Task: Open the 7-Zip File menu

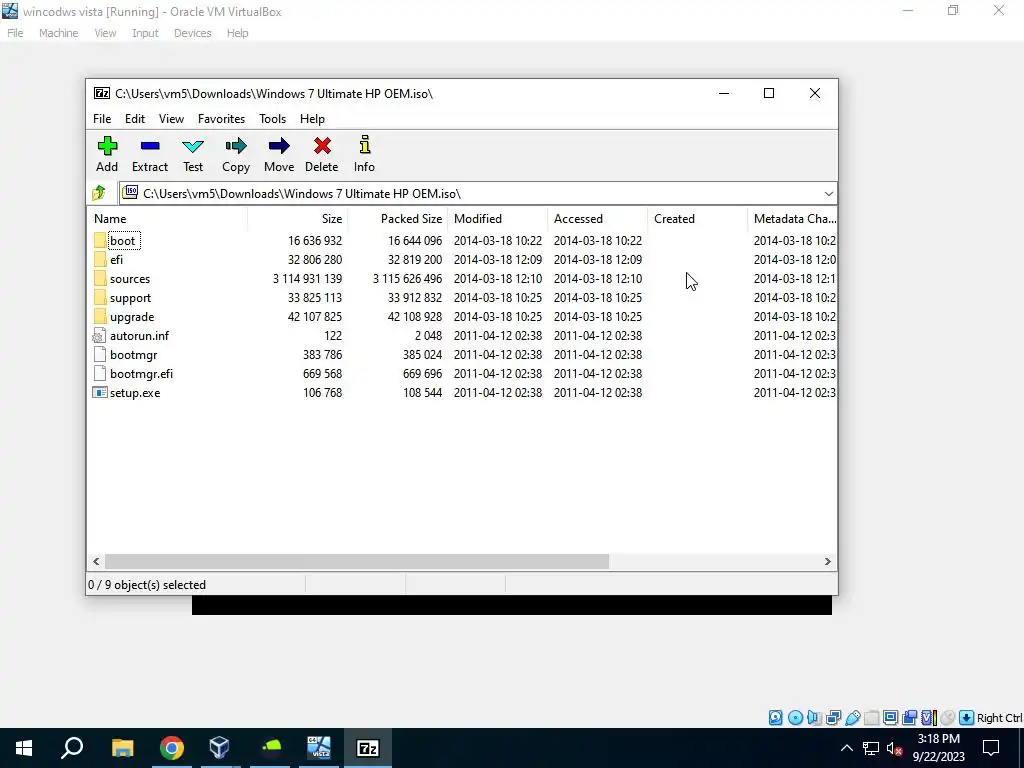Action: coord(102,119)
